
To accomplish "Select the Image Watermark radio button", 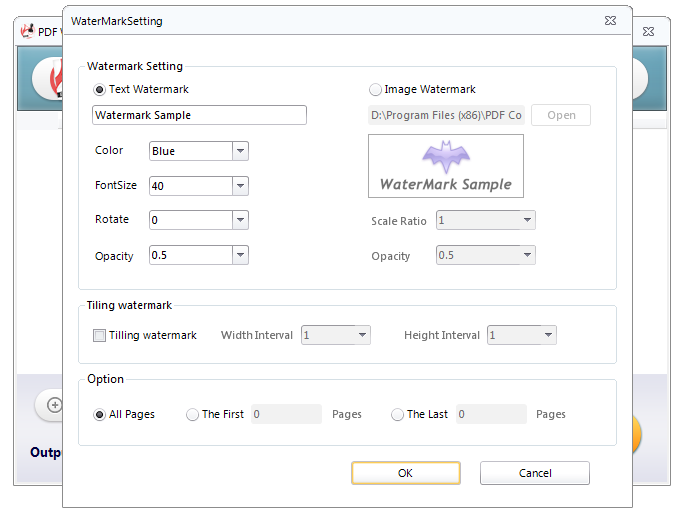I will (x=376, y=89).
